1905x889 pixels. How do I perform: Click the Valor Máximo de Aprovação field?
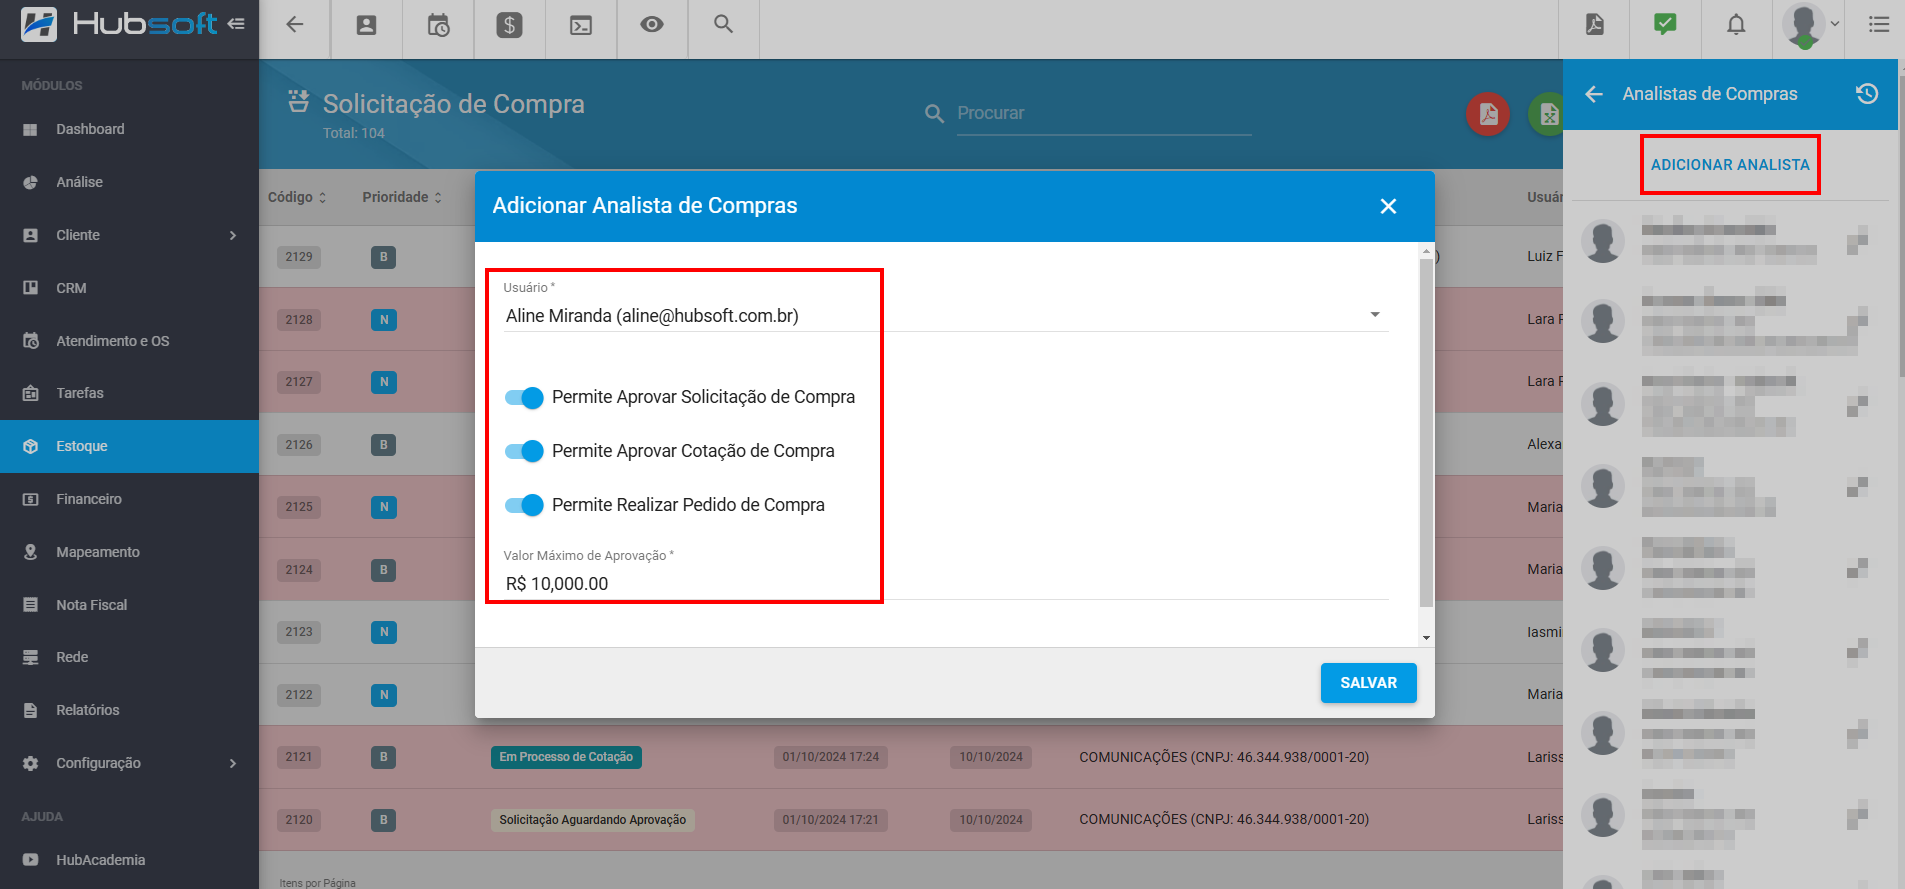point(946,584)
